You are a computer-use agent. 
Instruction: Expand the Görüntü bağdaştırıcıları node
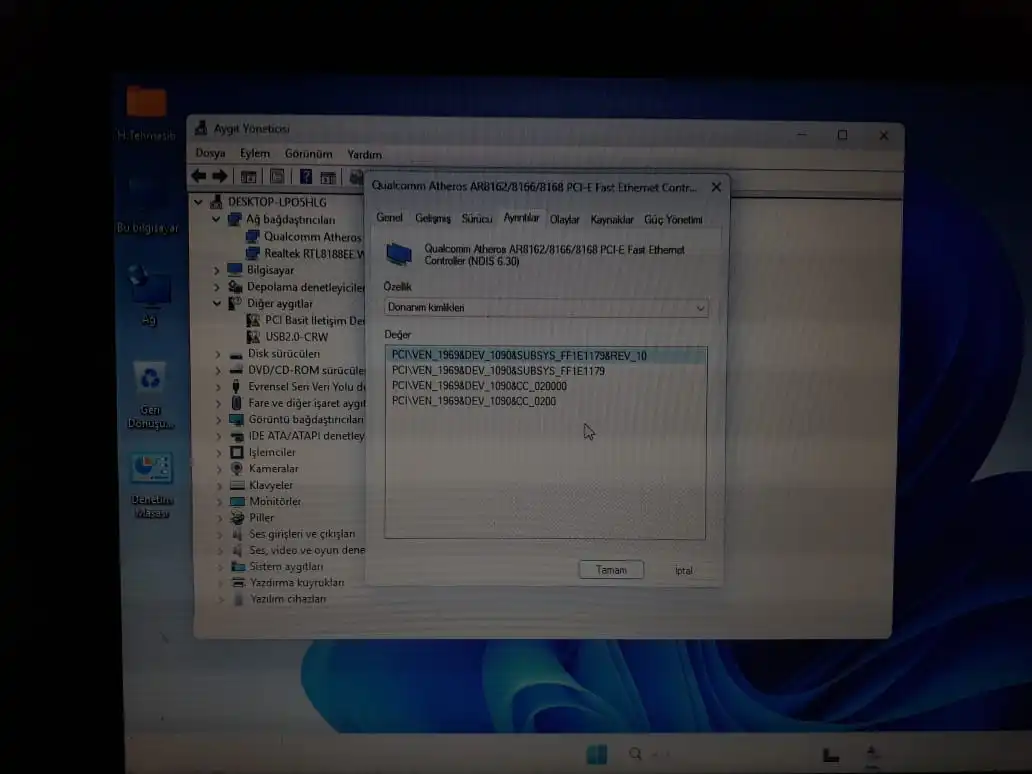pyautogui.click(x=219, y=420)
